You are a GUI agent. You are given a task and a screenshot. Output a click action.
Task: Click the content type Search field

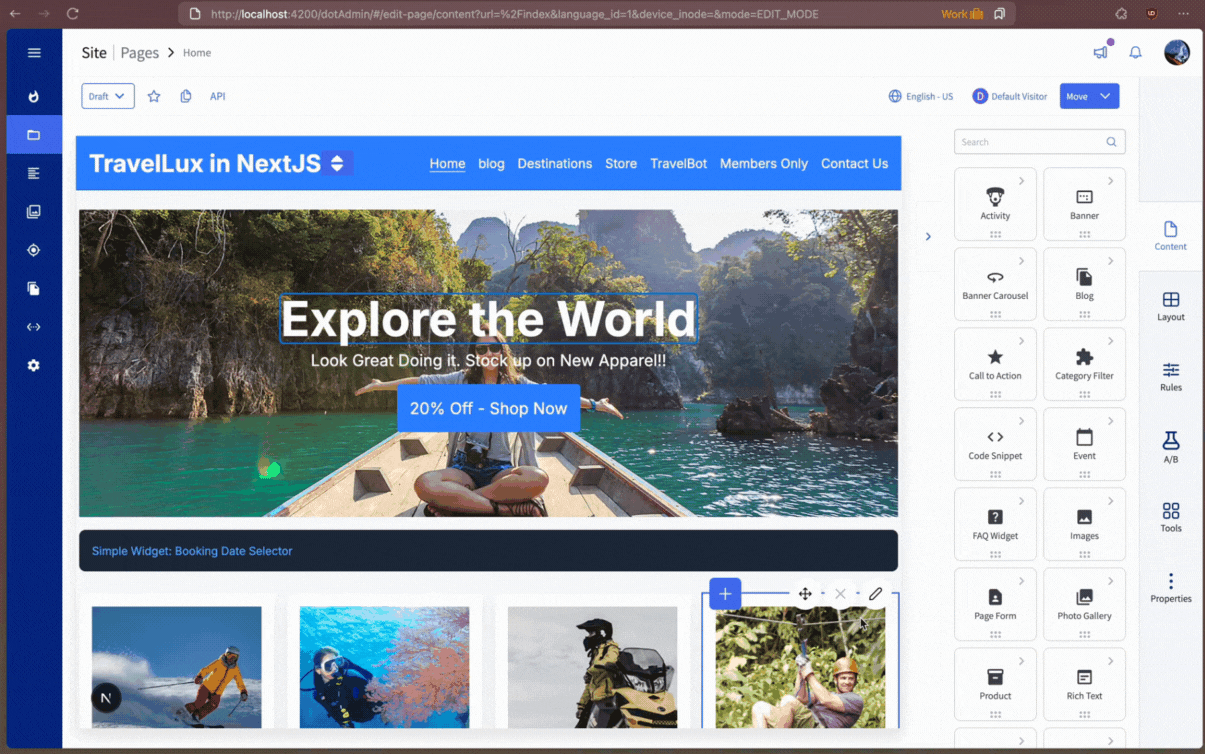tap(1032, 142)
